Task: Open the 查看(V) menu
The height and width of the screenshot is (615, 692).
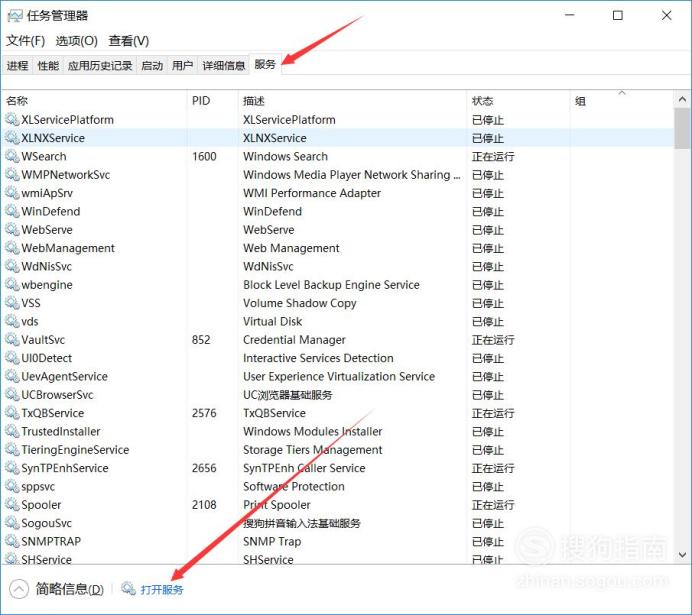Action: (x=128, y=41)
